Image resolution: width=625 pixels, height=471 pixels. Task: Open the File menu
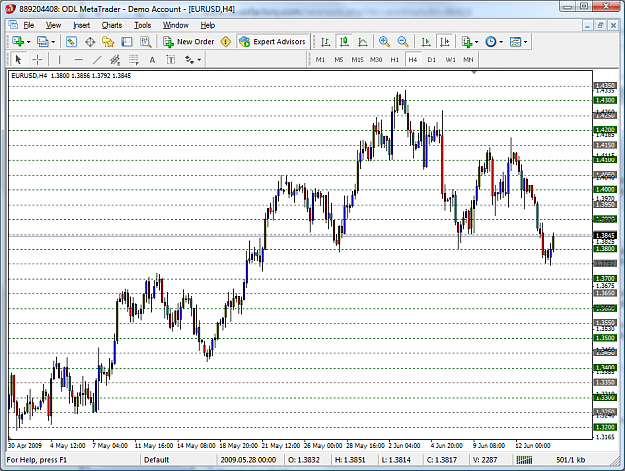(29, 25)
